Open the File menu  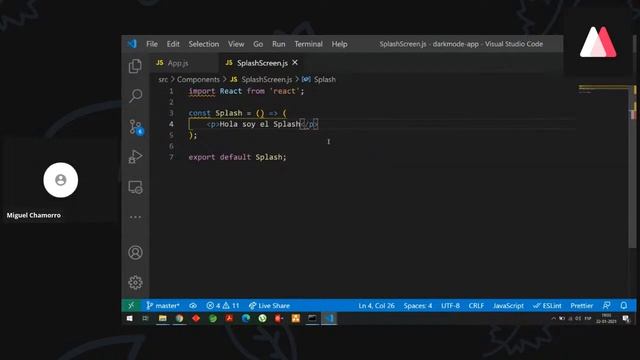click(152, 44)
